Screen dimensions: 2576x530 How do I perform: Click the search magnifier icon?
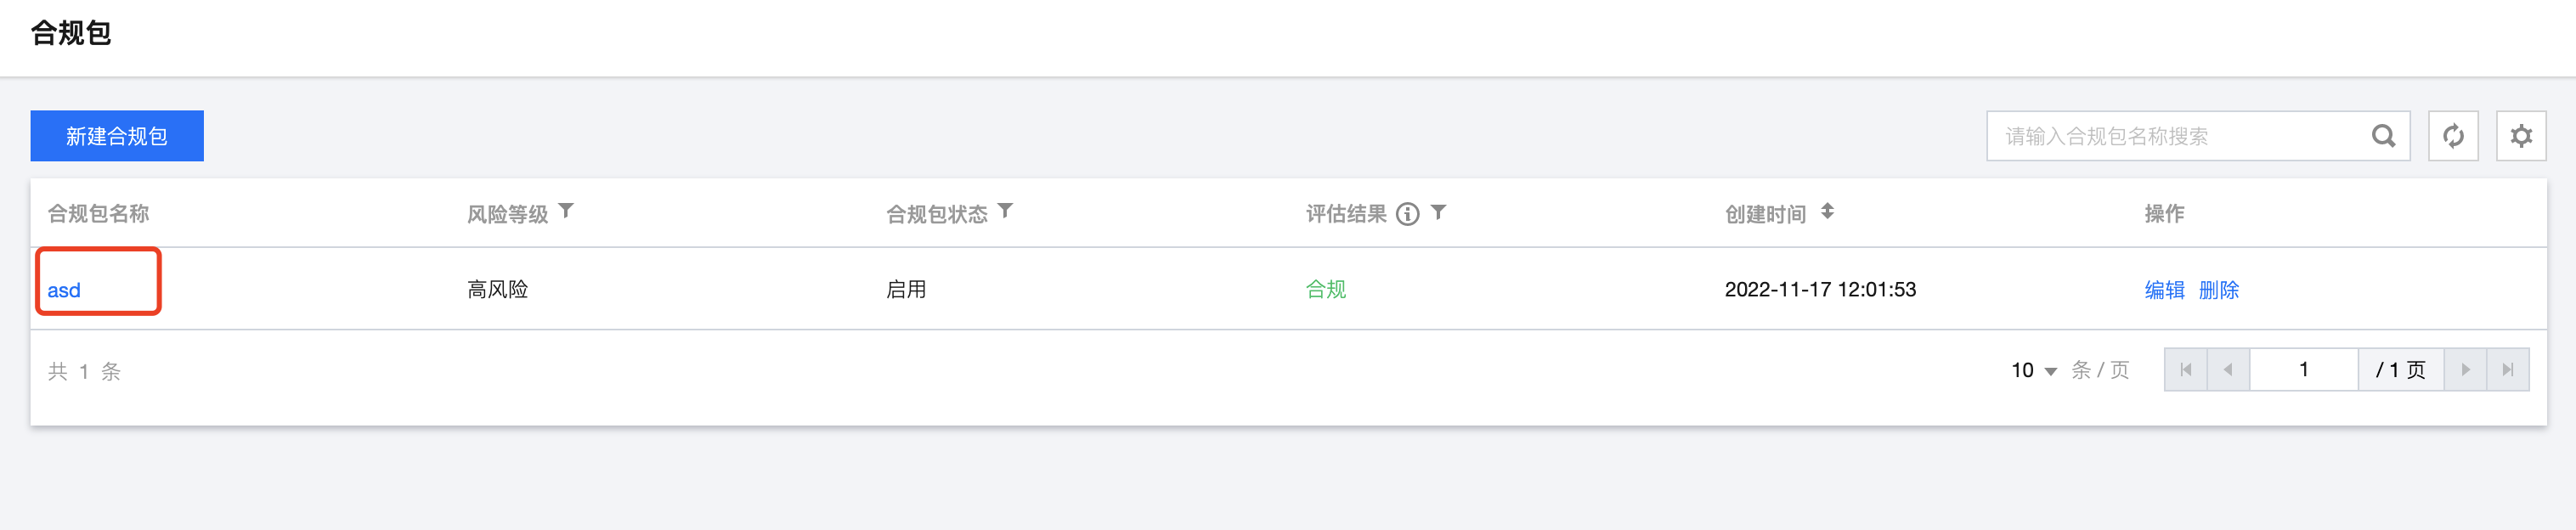[2383, 136]
